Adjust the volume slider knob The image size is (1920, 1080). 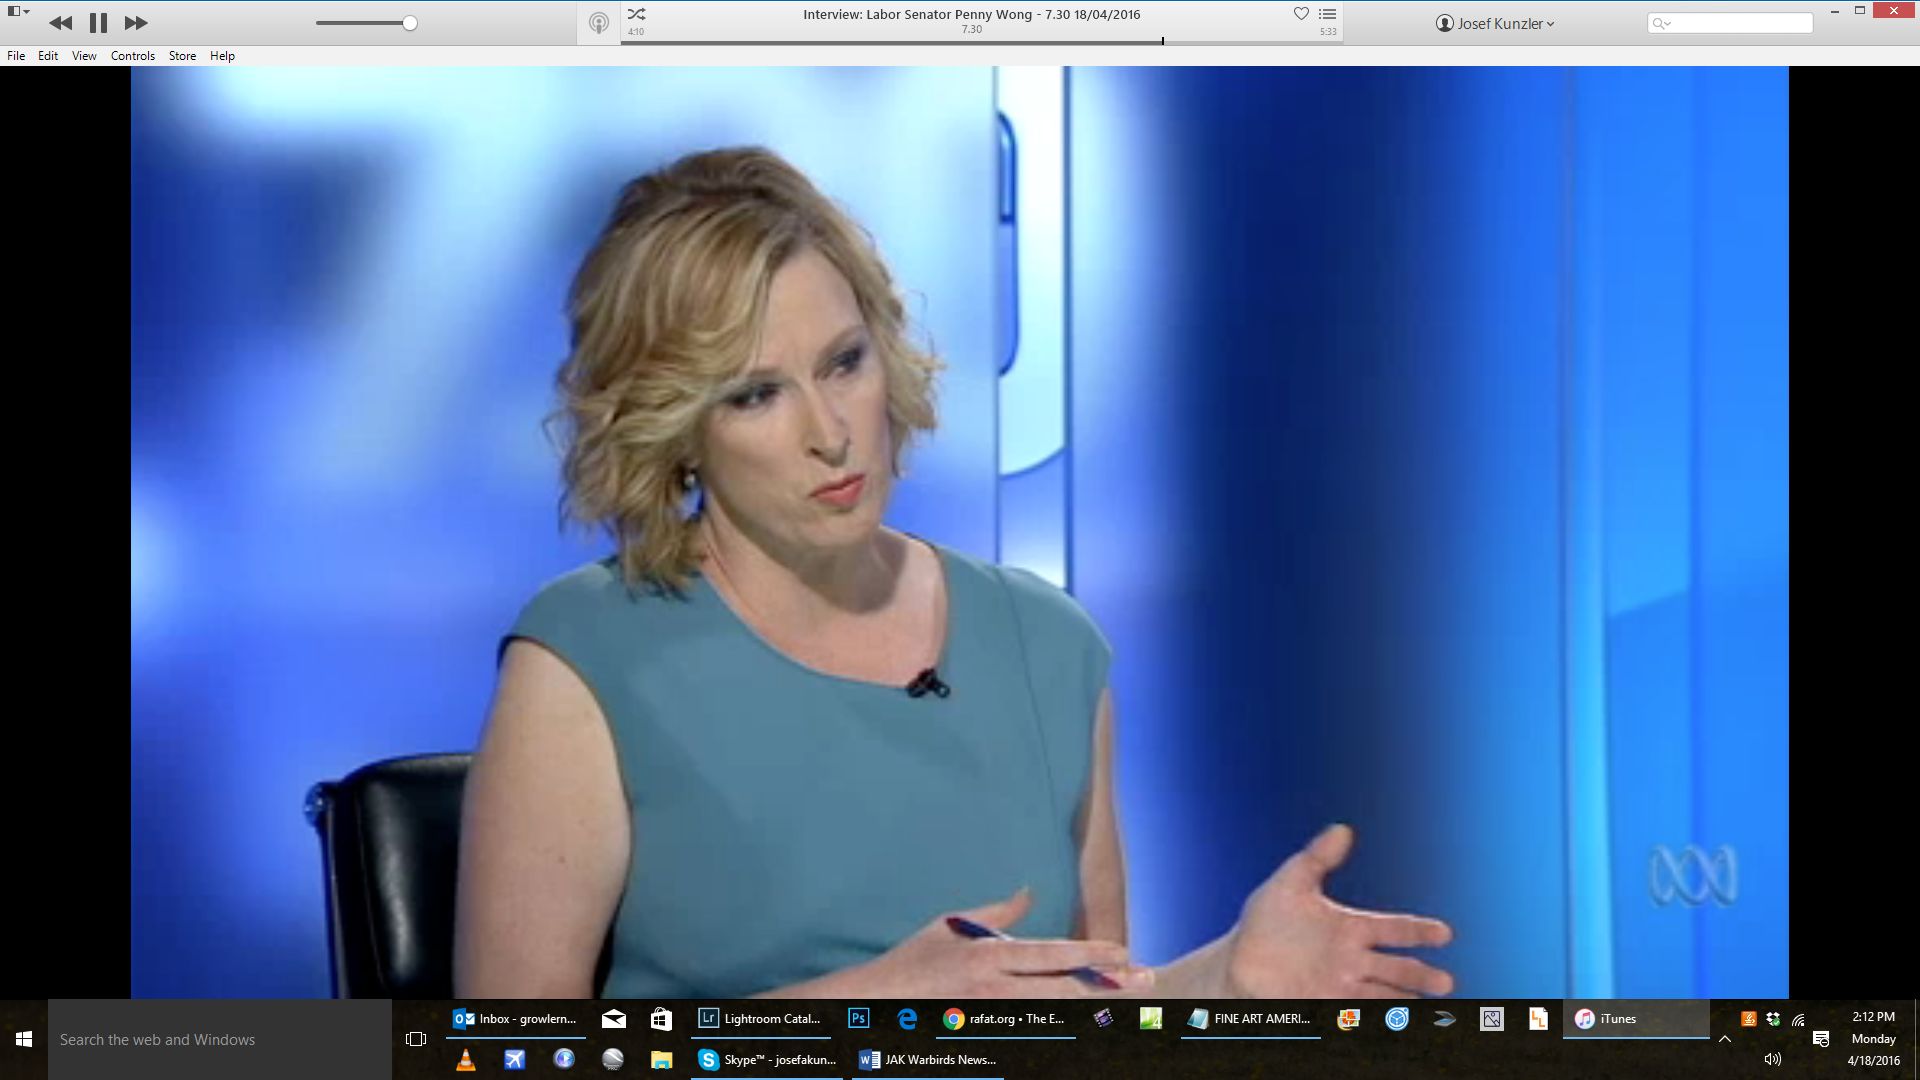[410, 23]
